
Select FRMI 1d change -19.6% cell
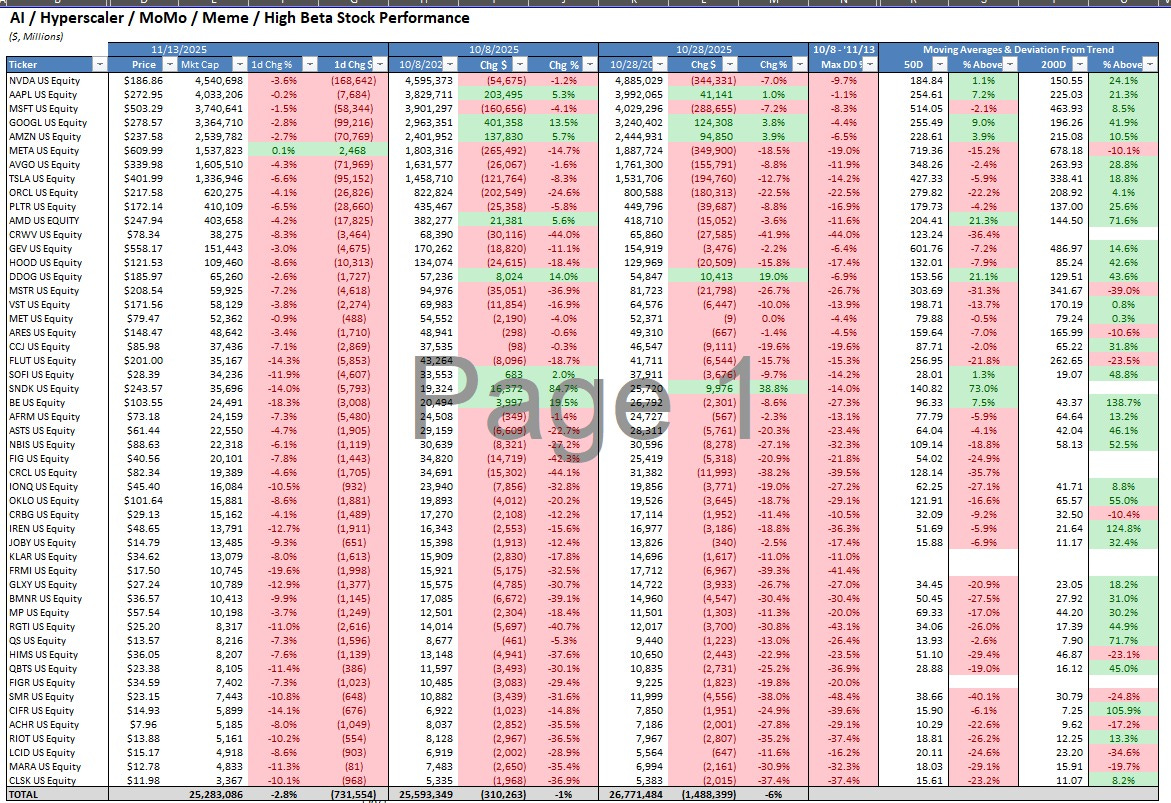click(283, 571)
